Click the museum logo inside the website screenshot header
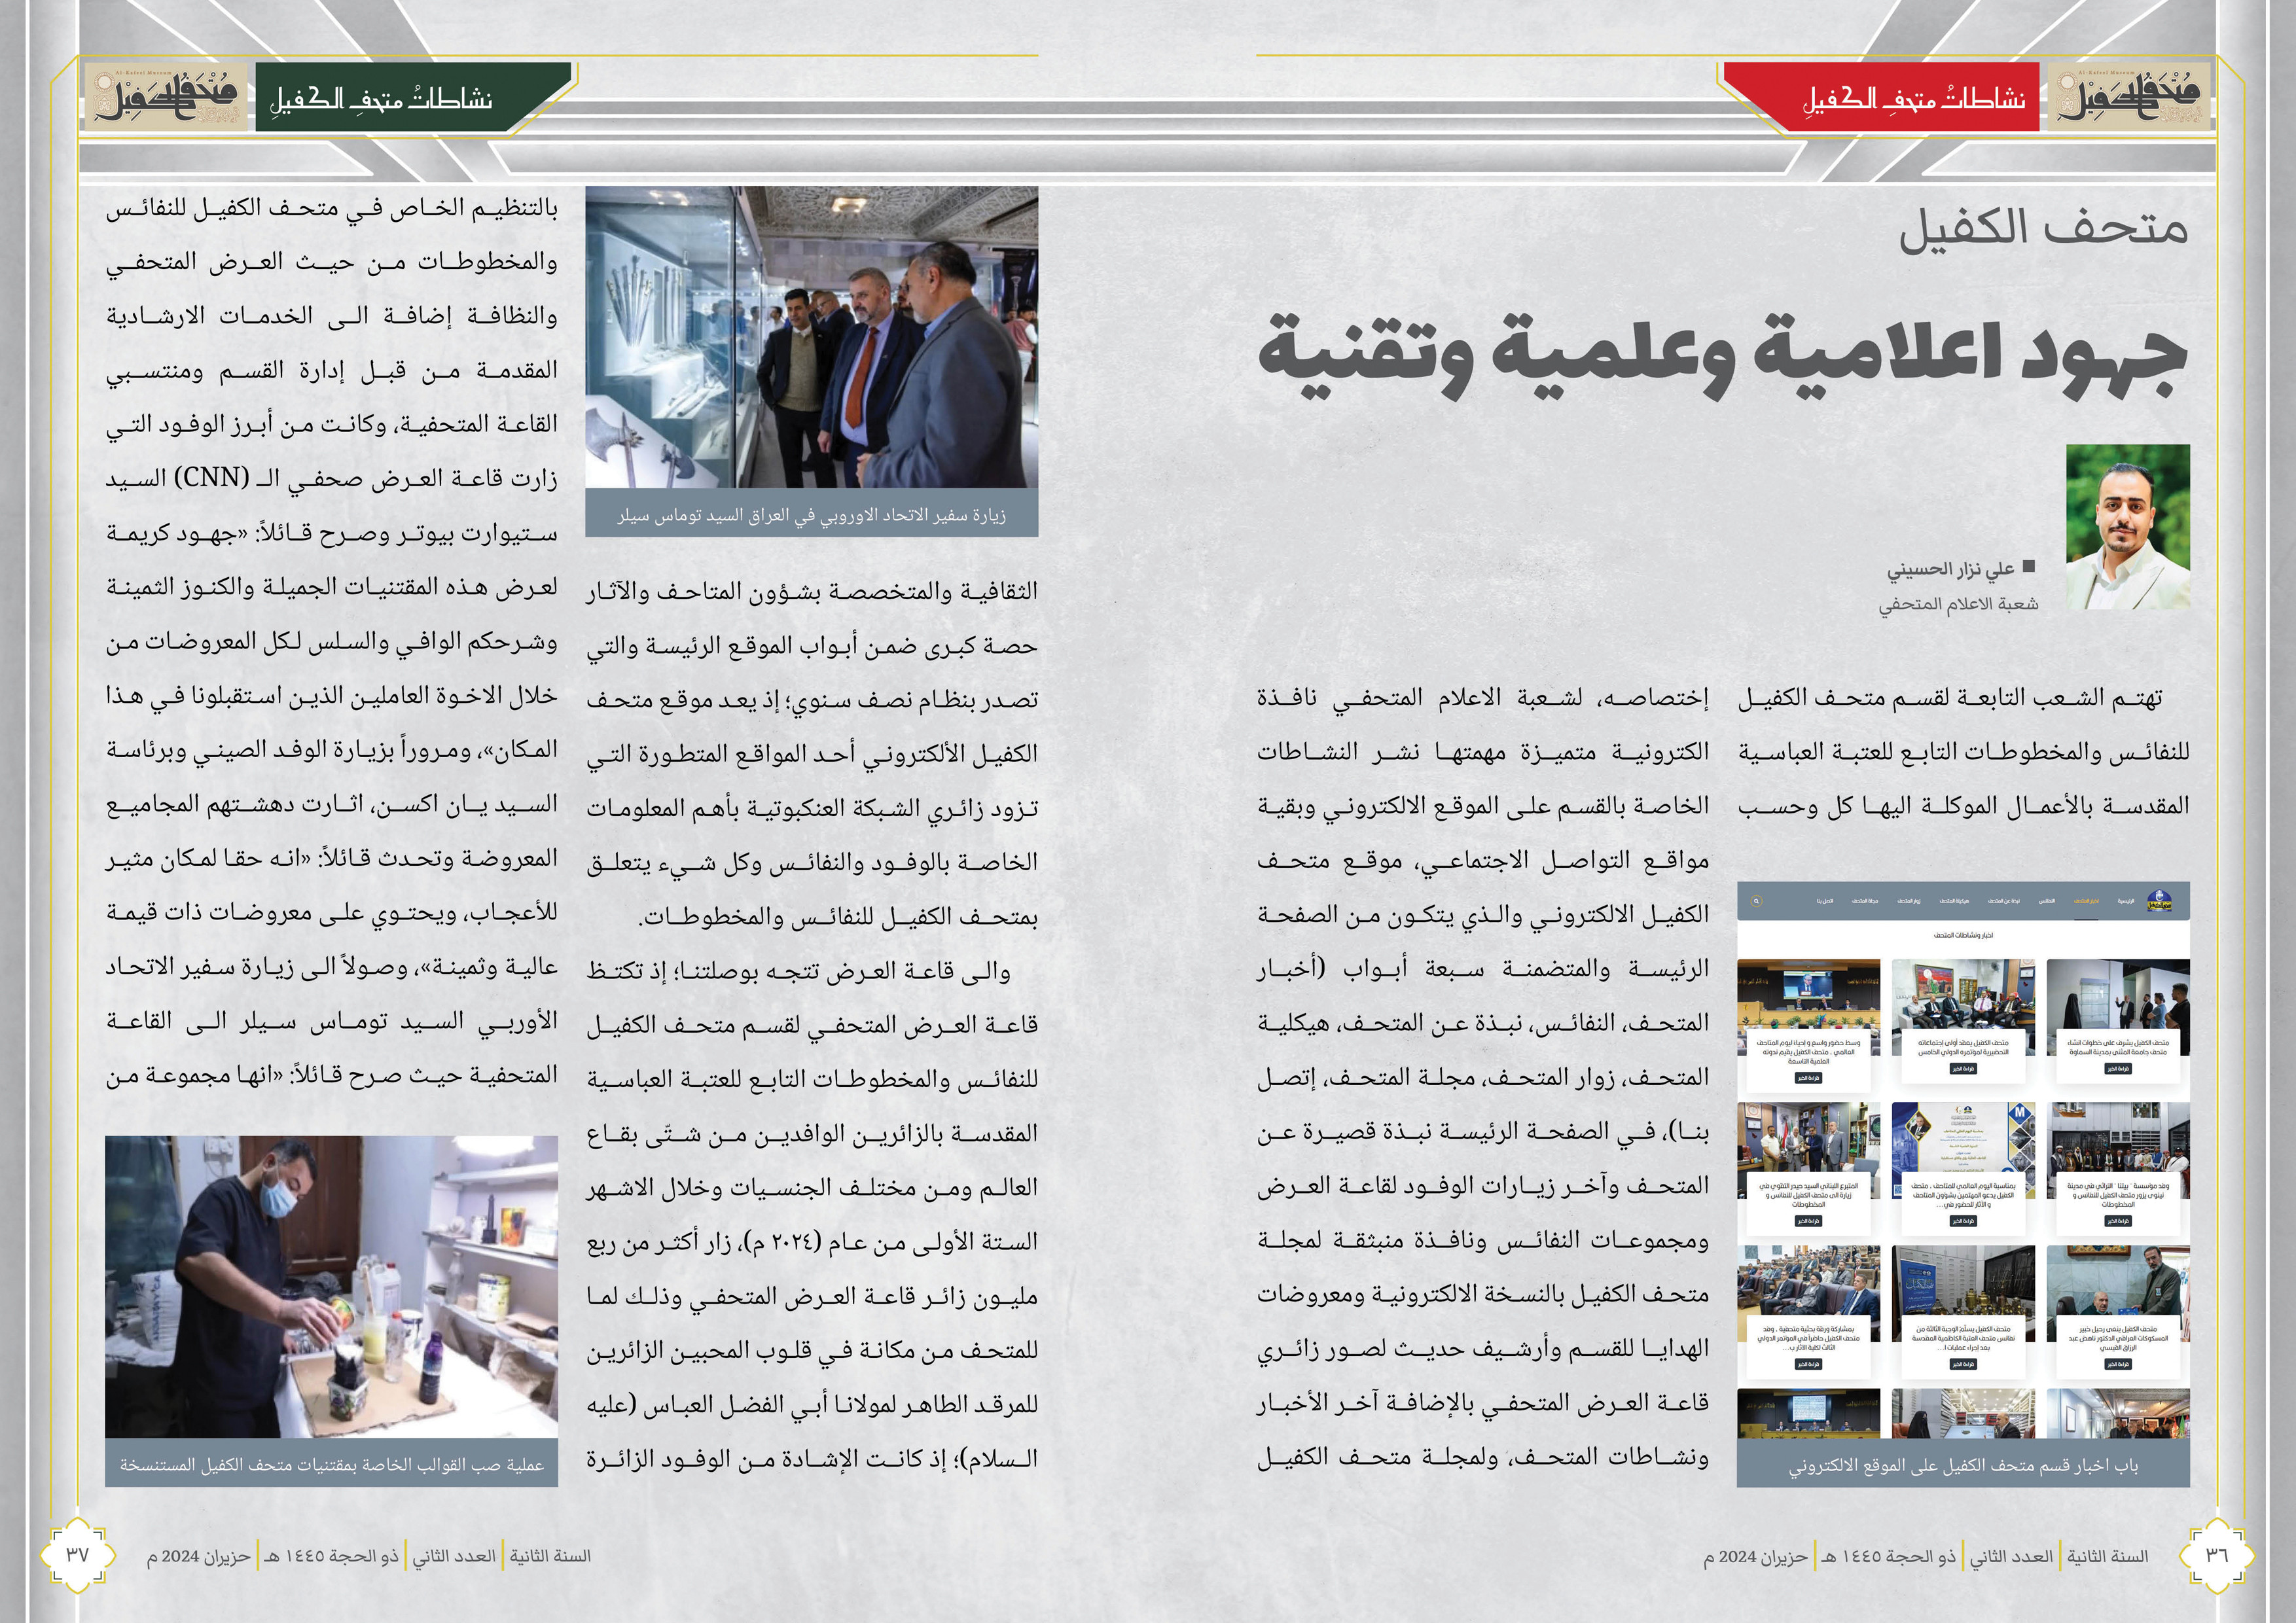 coord(2160,901)
